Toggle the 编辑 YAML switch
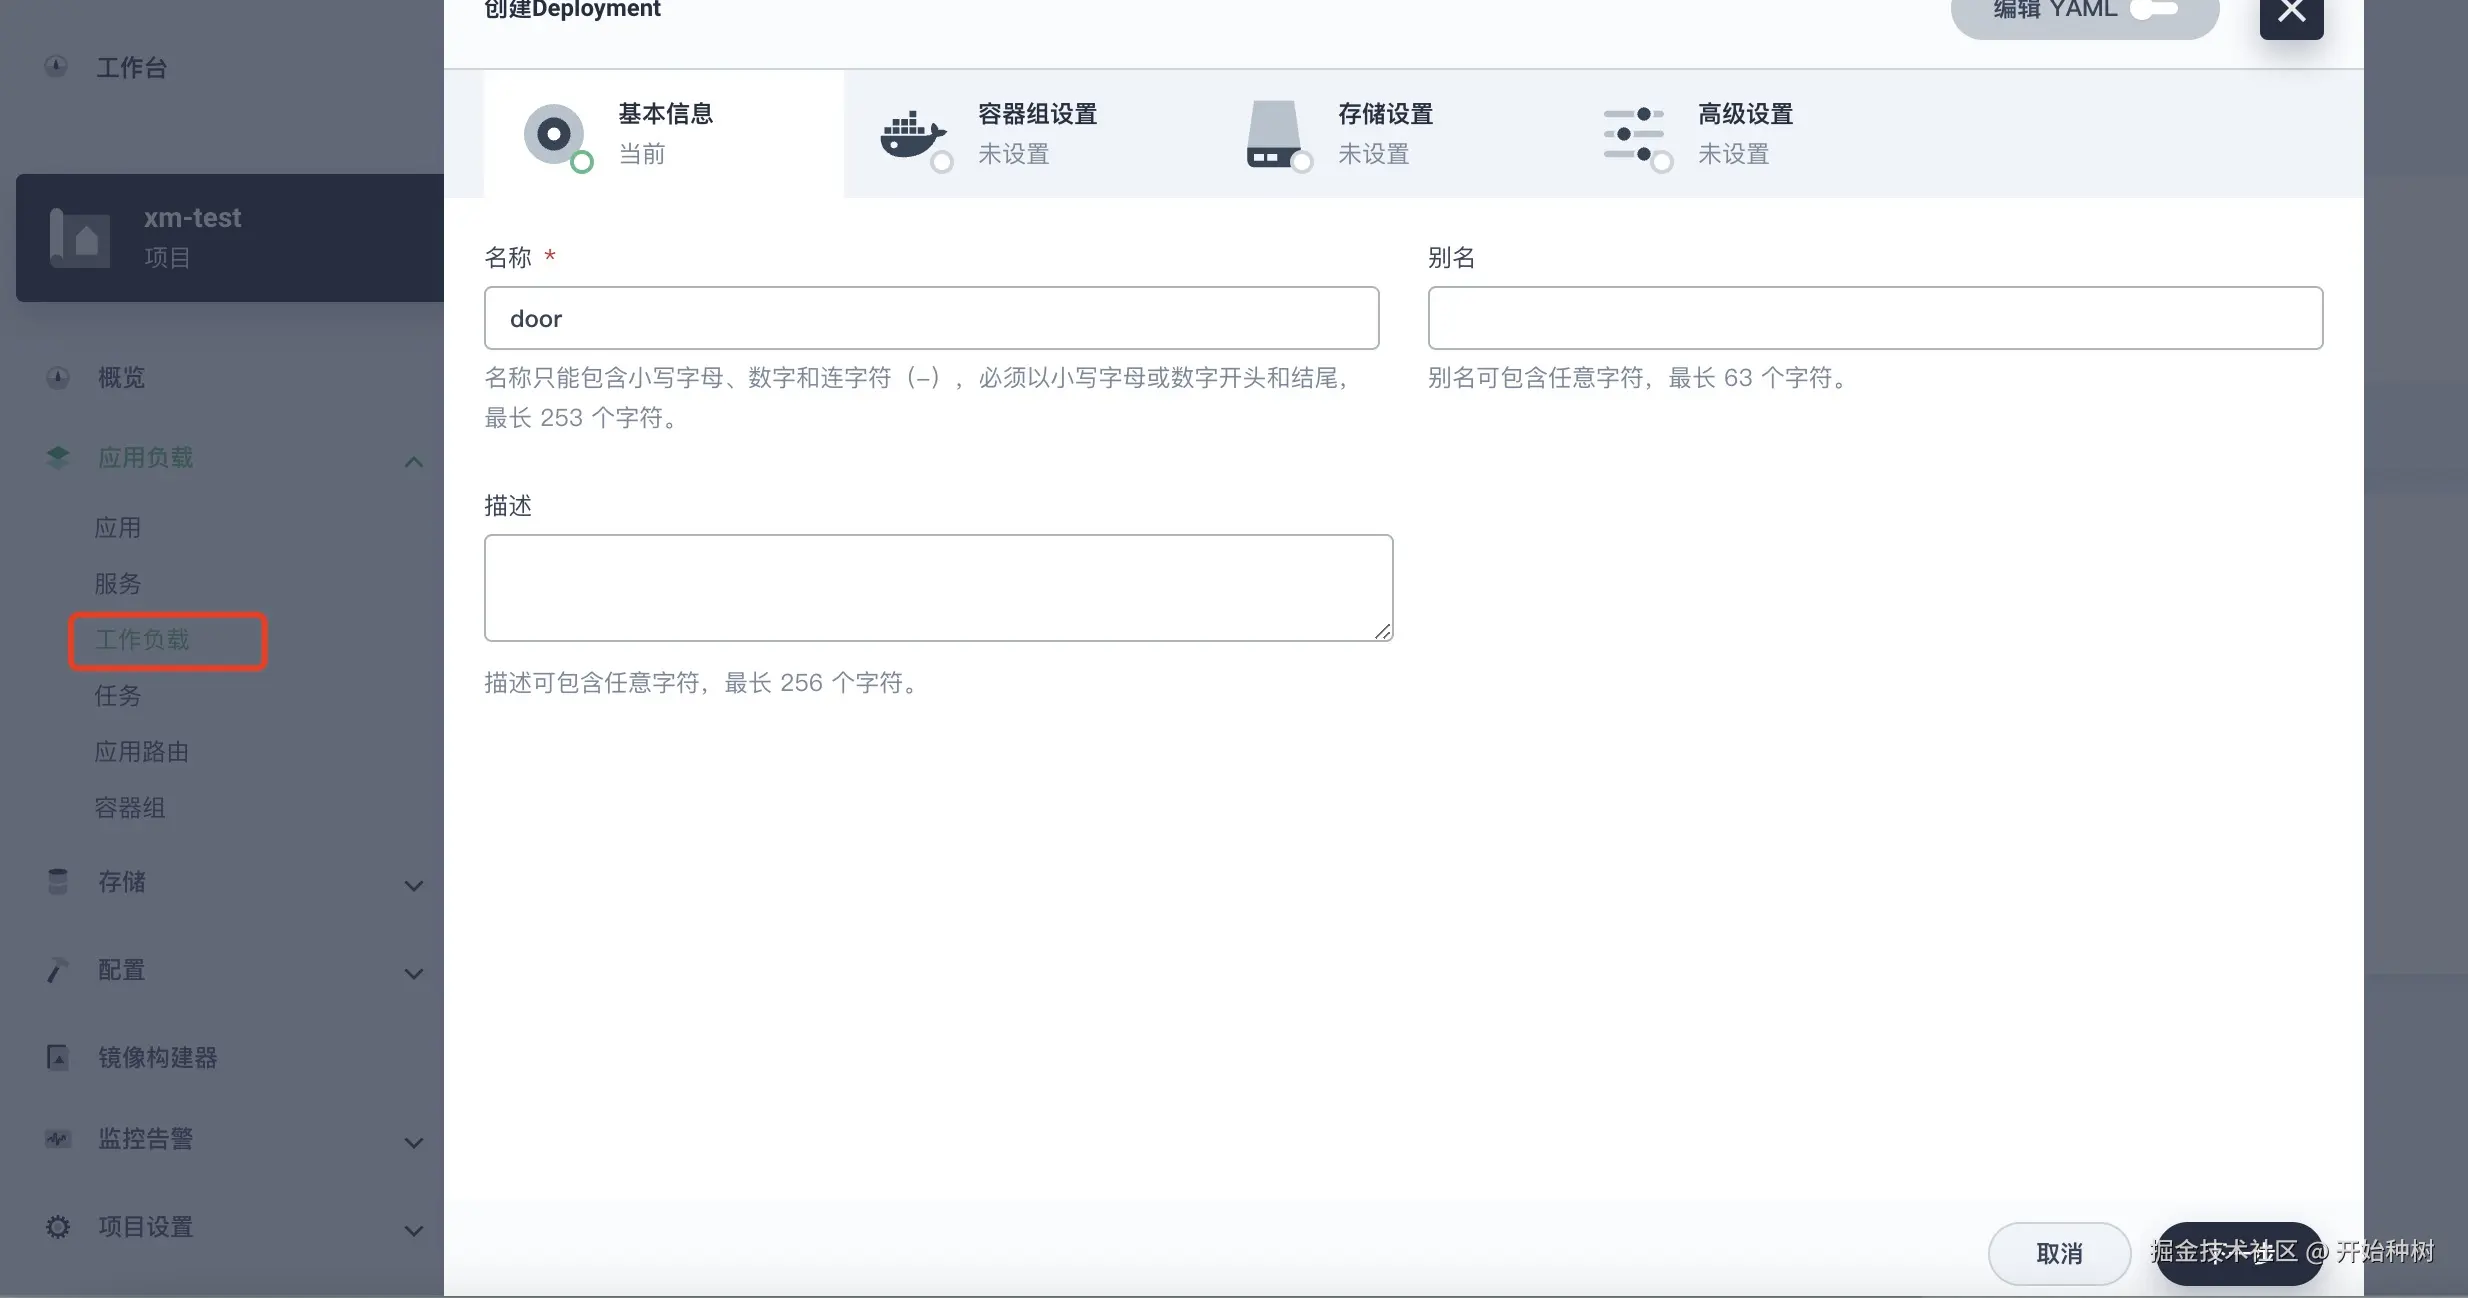 (2154, 10)
